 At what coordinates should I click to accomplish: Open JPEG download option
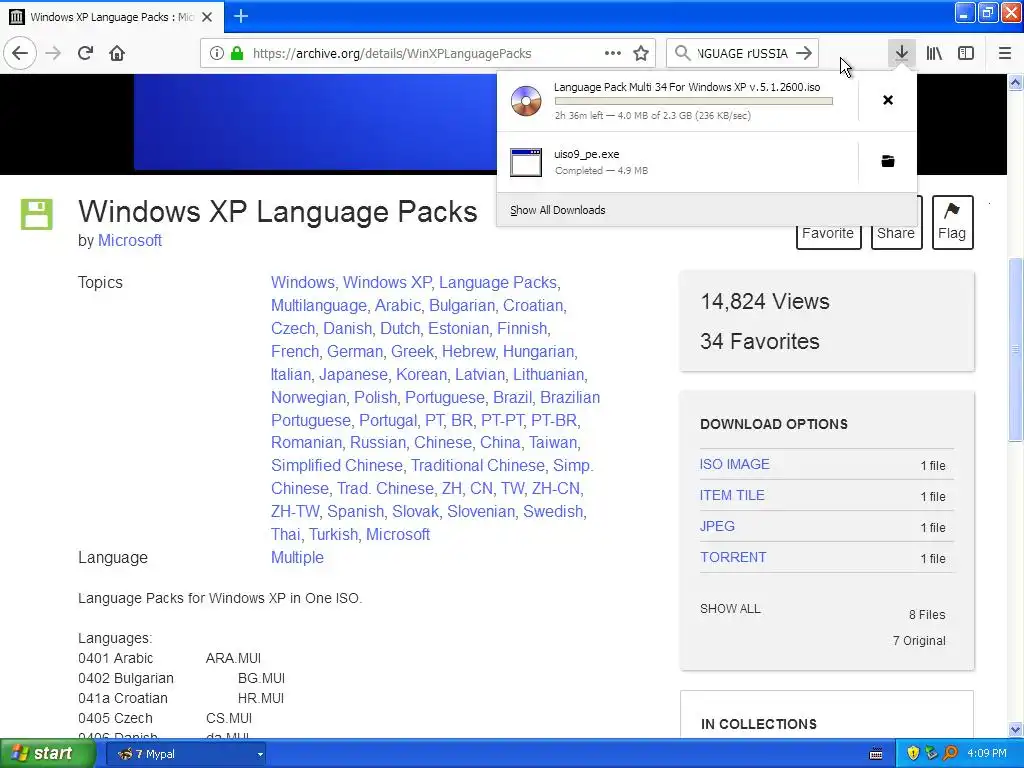(717, 526)
